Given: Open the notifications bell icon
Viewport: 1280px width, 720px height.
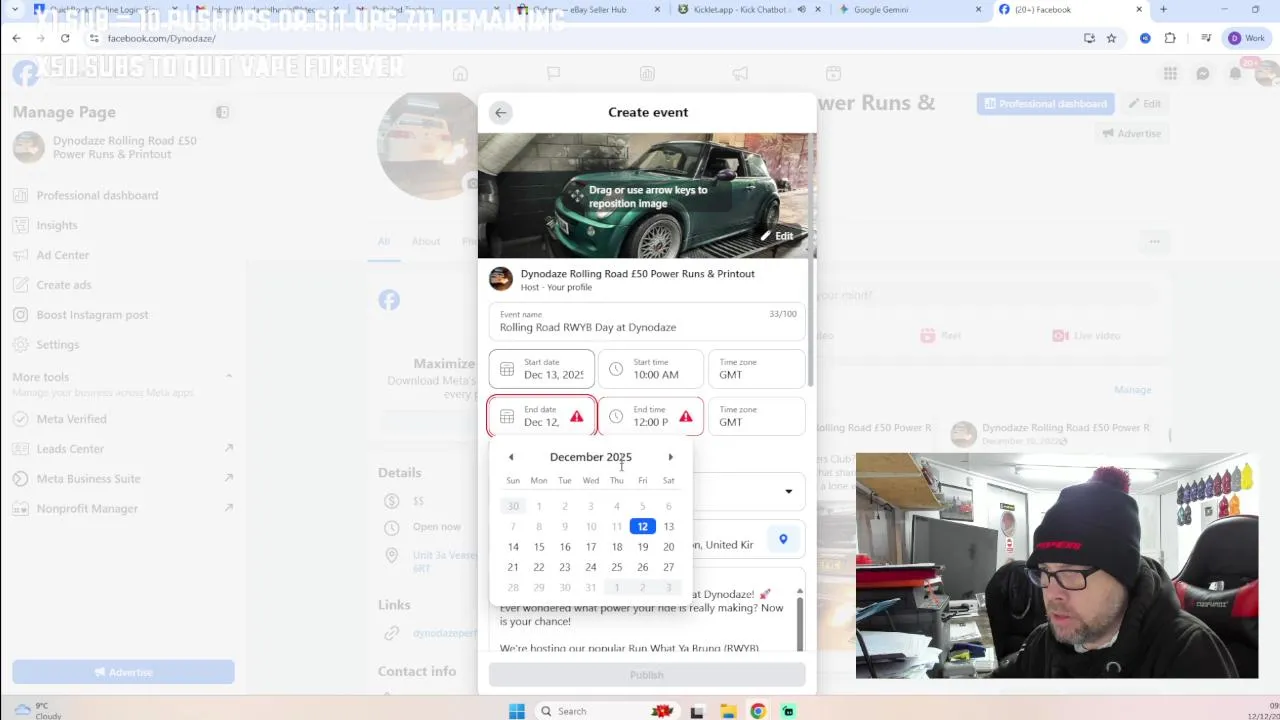Looking at the screenshot, I should (1236, 73).
